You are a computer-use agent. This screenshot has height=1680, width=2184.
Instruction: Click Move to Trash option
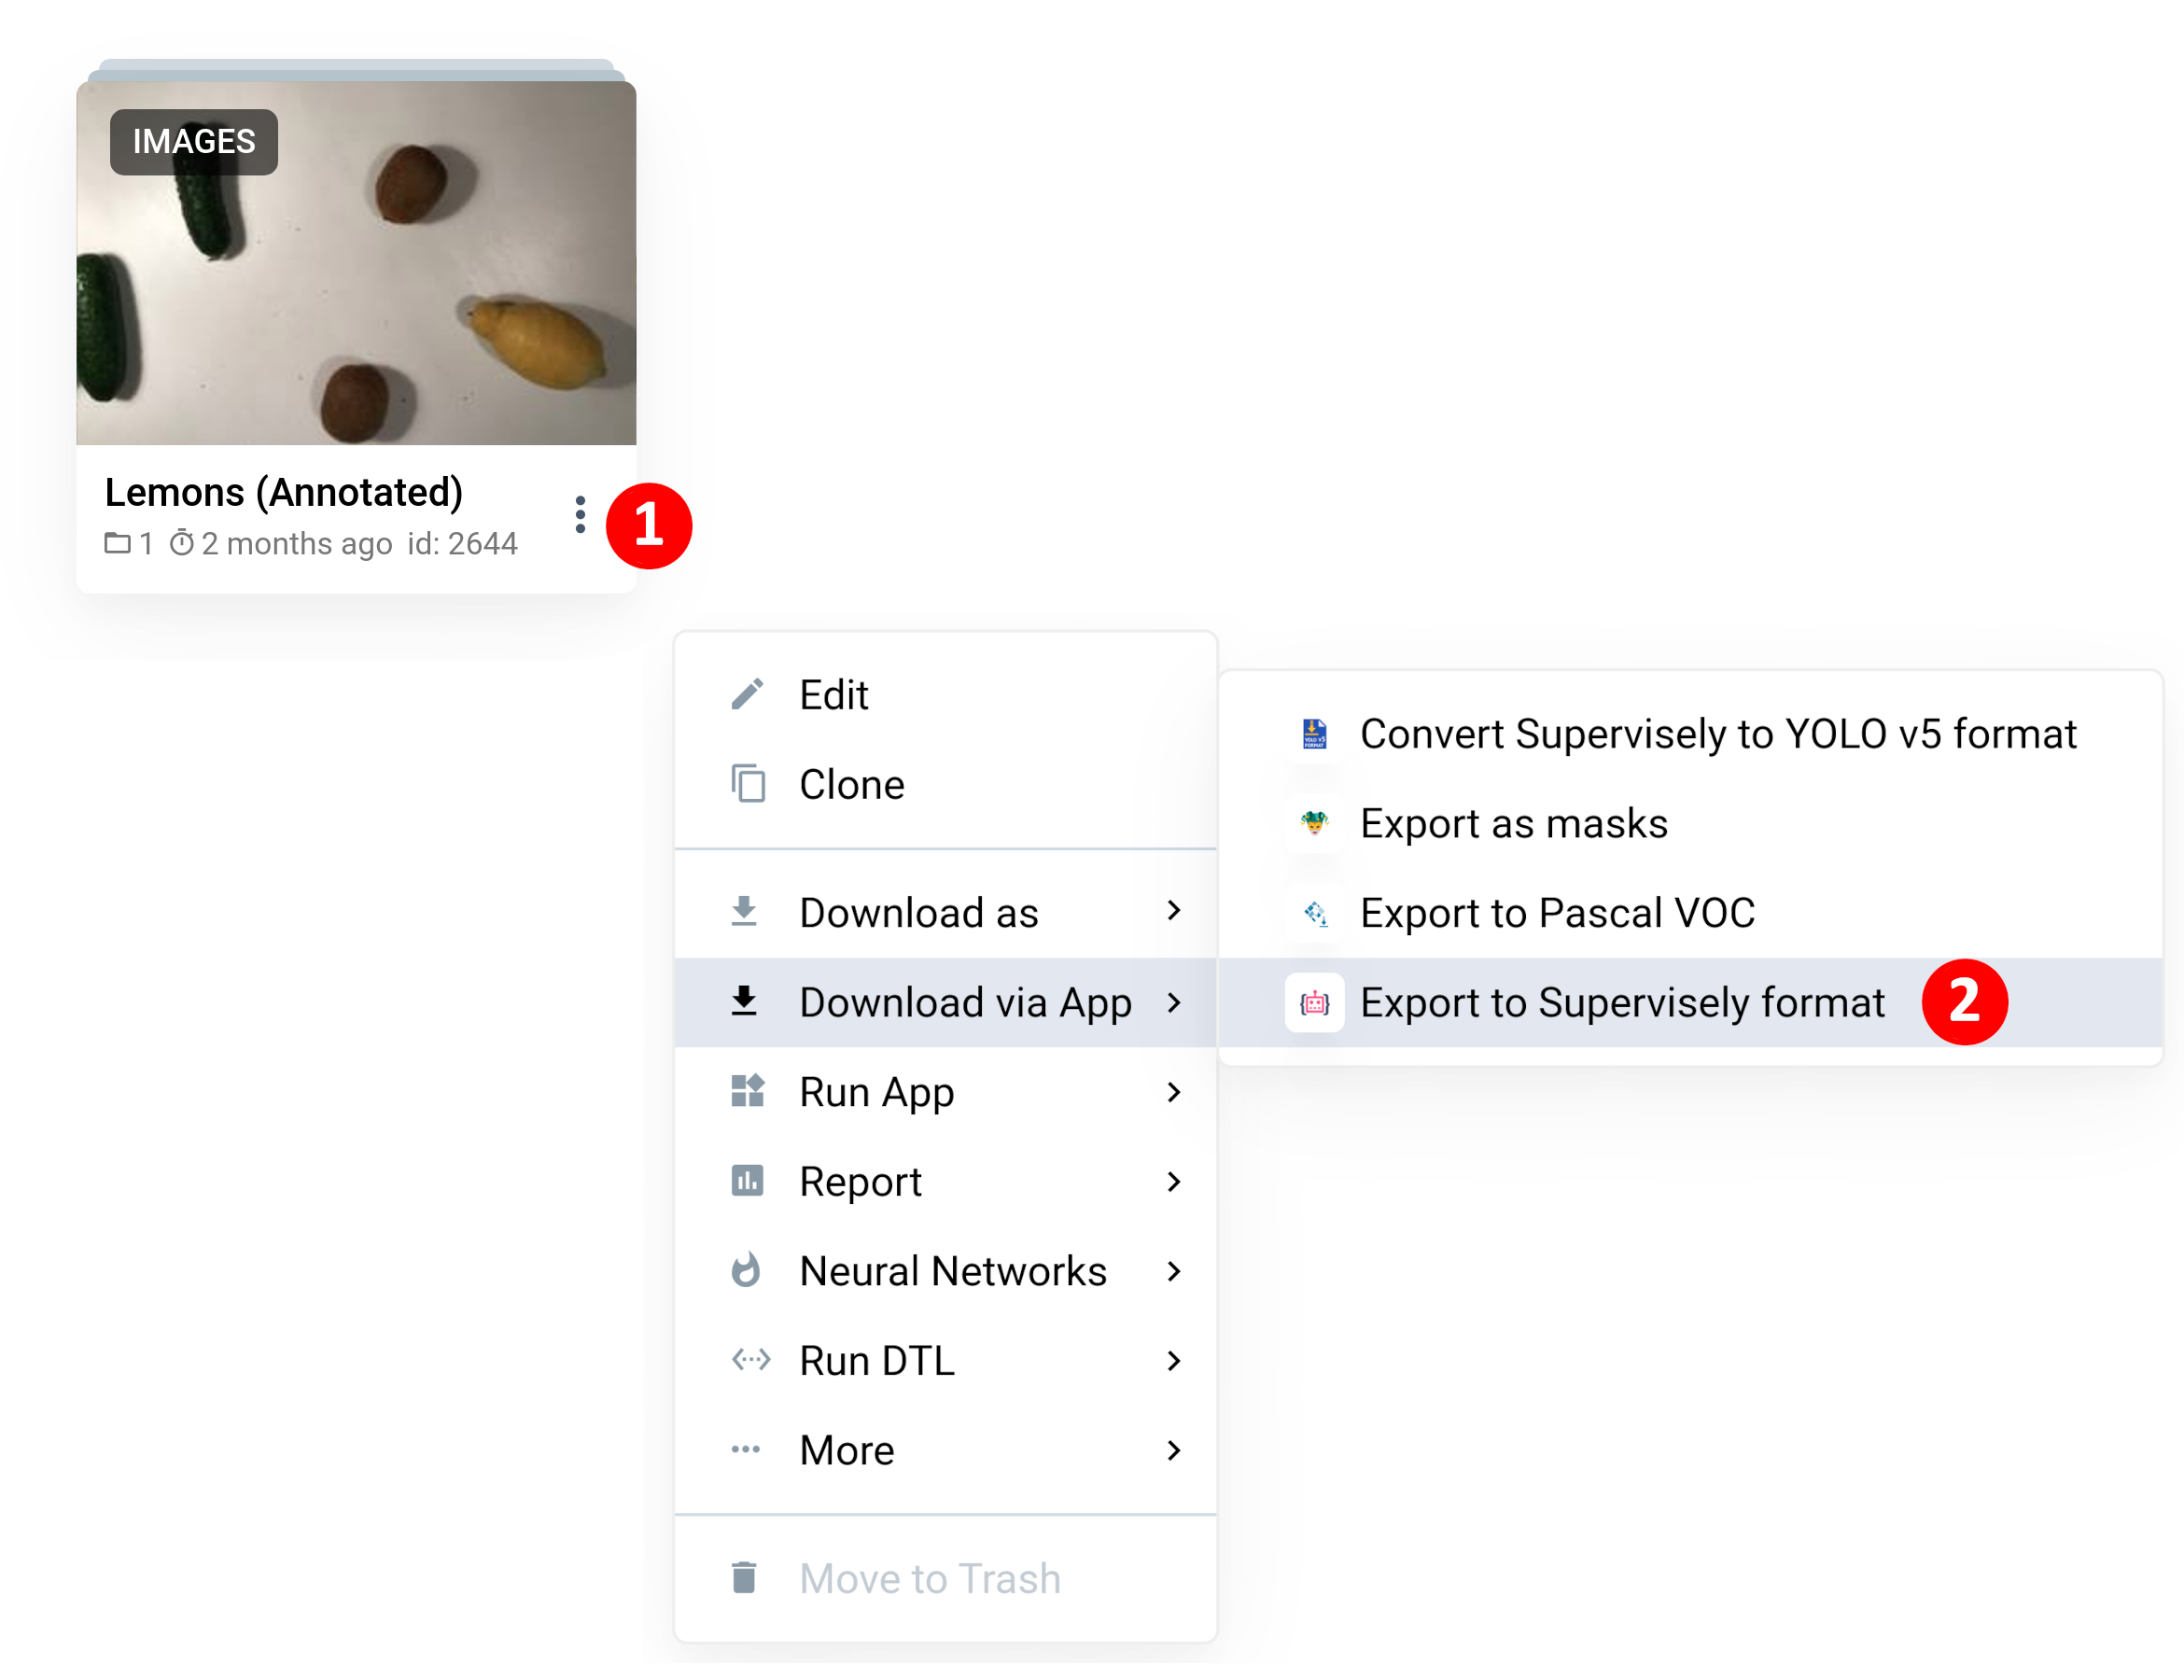[x=929, y=1578]
